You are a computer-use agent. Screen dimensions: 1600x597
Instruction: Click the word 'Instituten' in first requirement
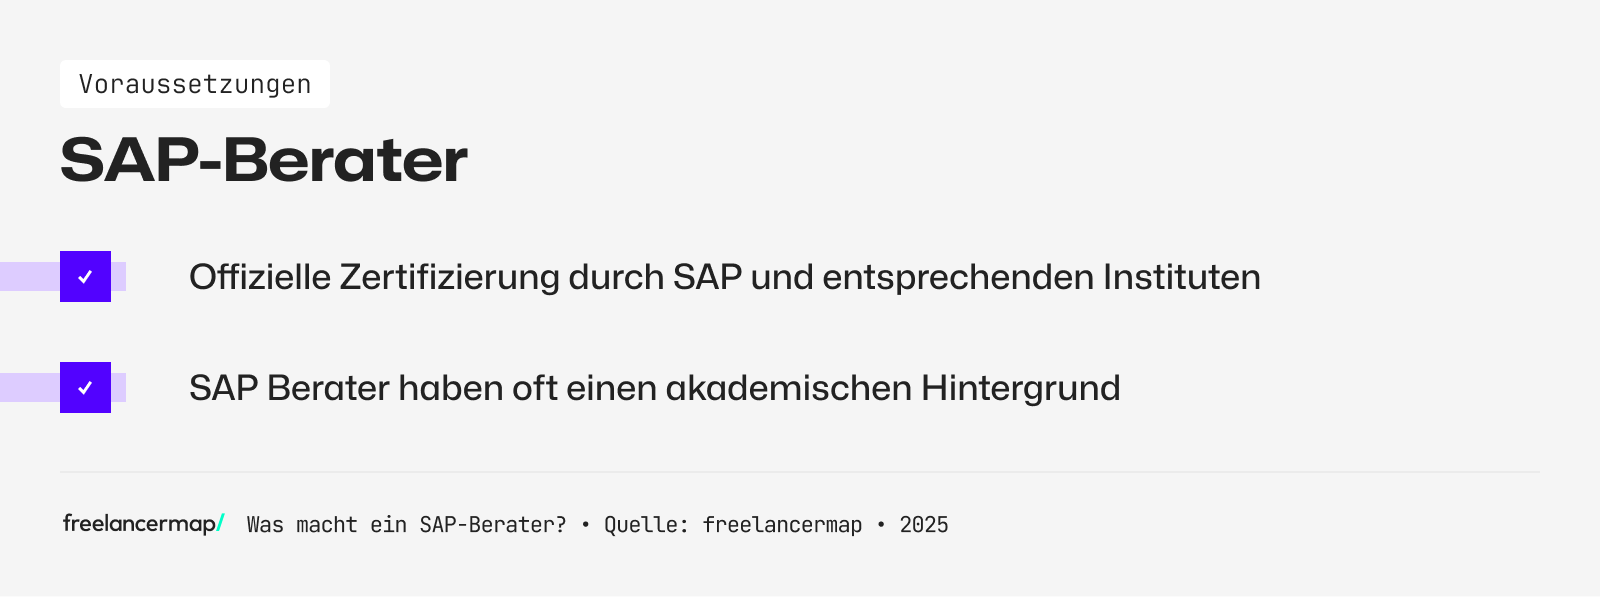tap(1181, 277)
